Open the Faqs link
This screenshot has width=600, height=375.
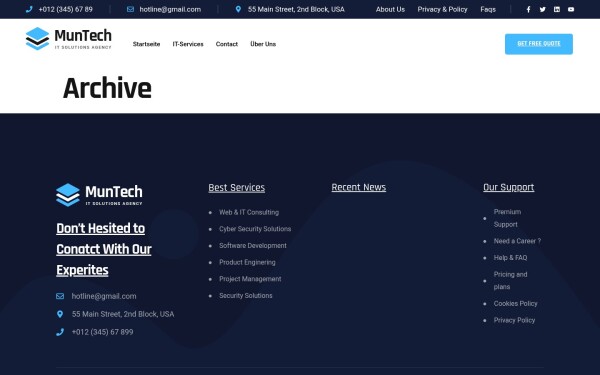pos(488,9)
